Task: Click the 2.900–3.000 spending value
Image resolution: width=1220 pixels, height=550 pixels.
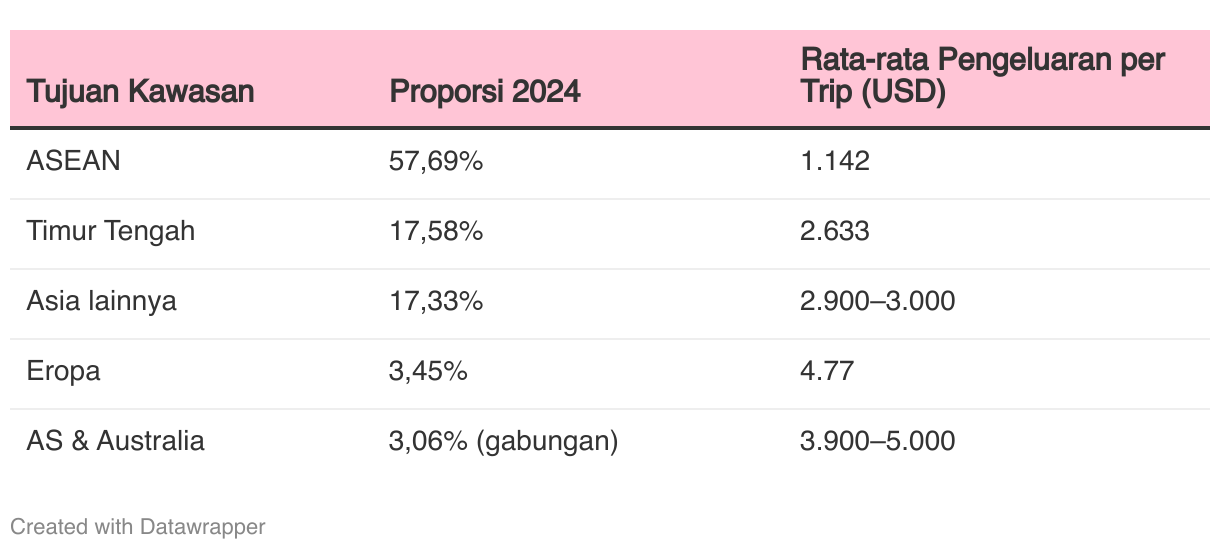Action: pos(878,300)
